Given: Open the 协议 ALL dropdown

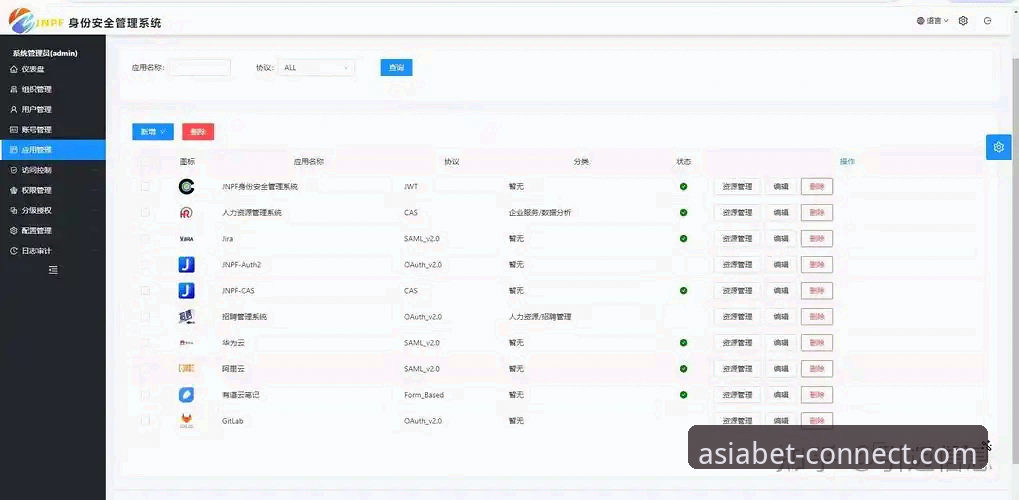Looking at the screenshot, I should (x=316, y=68).
